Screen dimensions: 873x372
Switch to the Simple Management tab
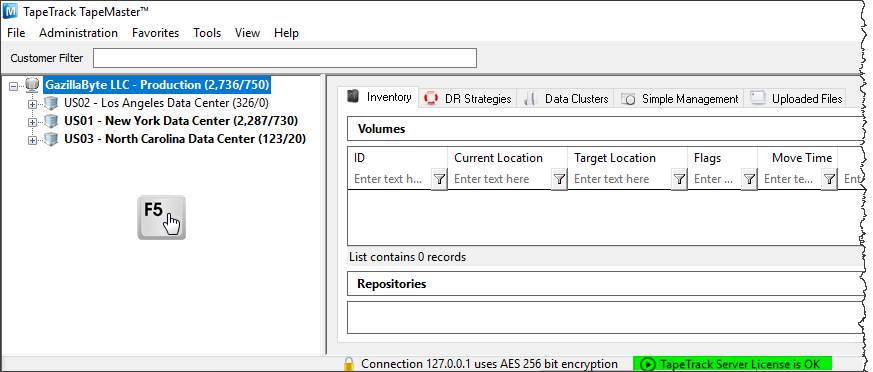[679, 99]
